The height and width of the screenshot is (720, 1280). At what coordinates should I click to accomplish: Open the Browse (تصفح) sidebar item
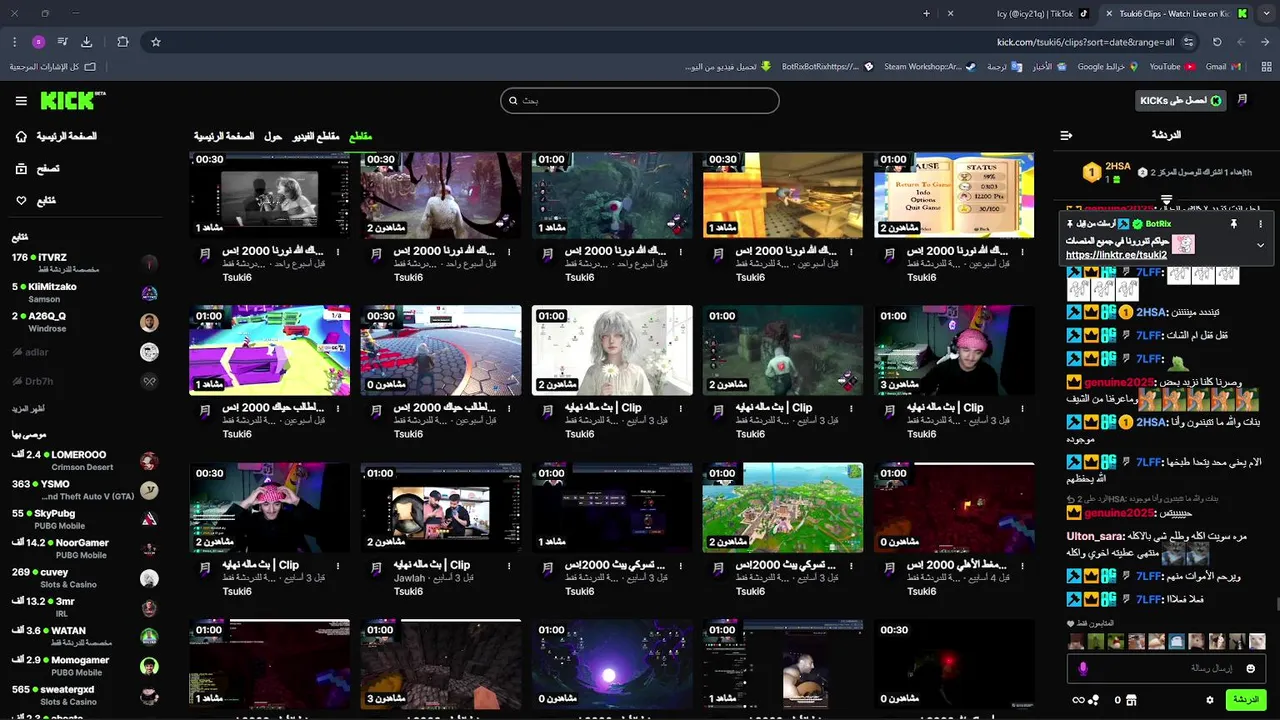[x=38, y=169]
